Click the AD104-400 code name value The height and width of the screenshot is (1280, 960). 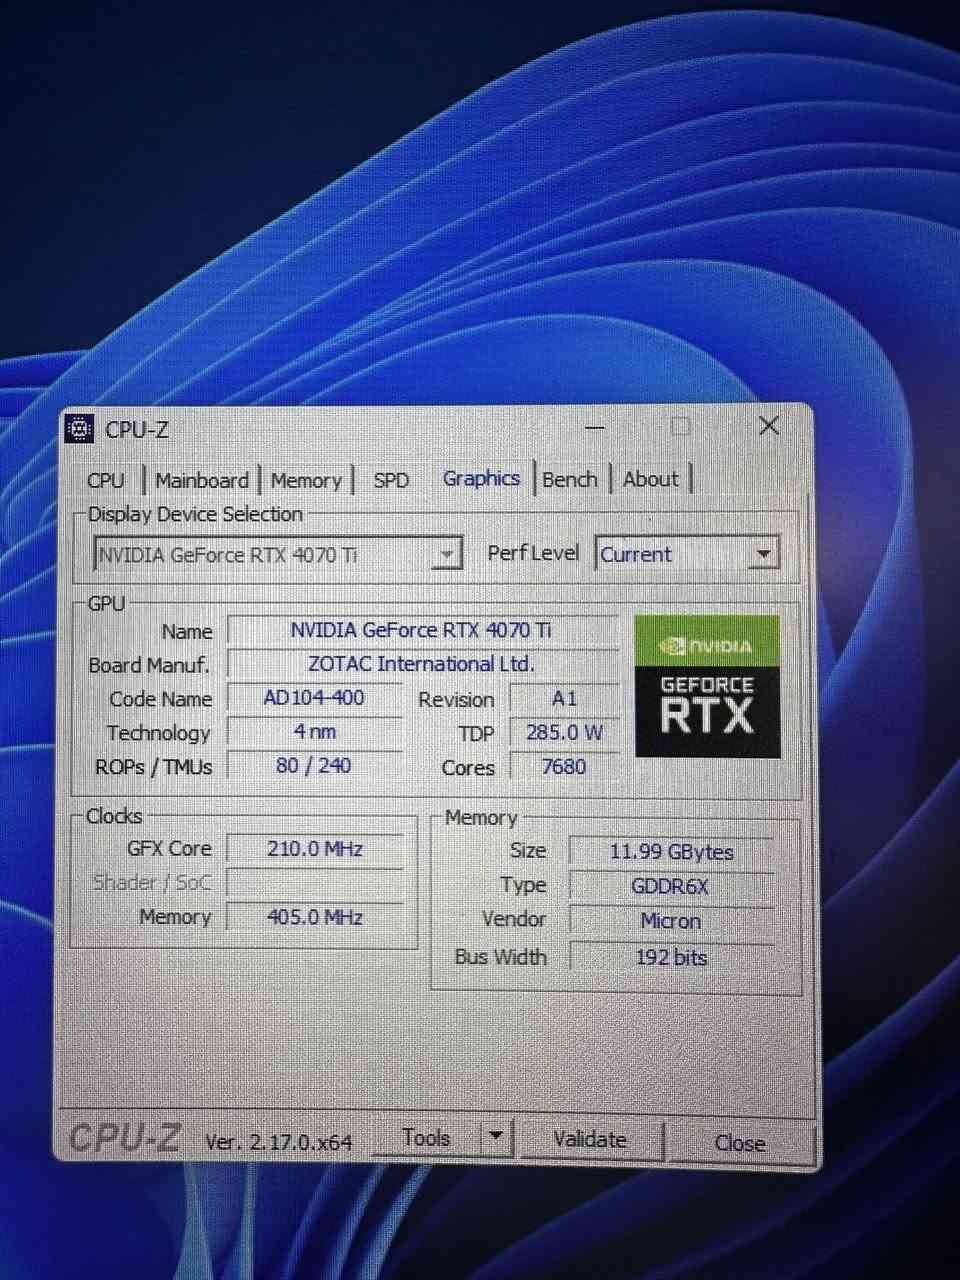(x=314, y=698)
